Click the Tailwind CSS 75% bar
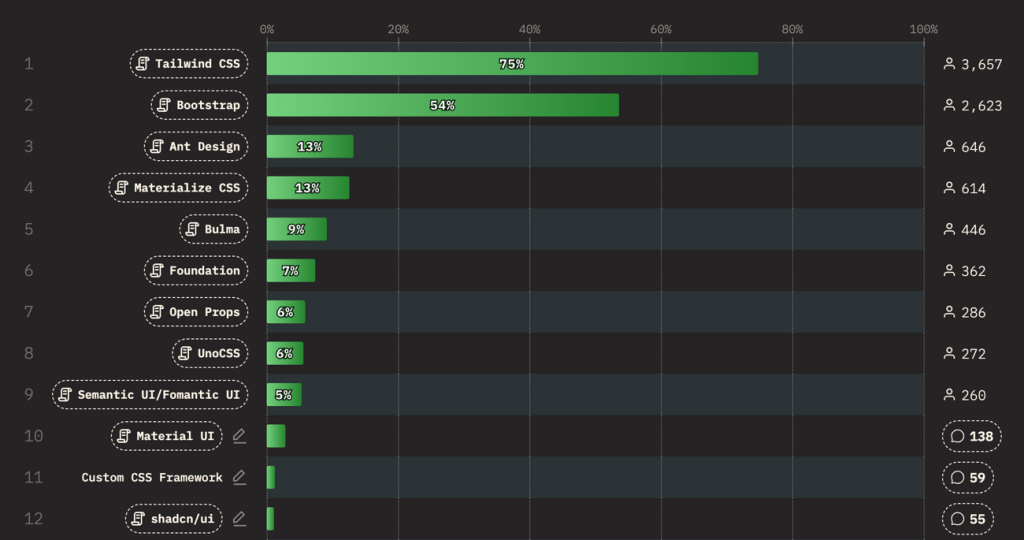 click(x=513, y=63)
